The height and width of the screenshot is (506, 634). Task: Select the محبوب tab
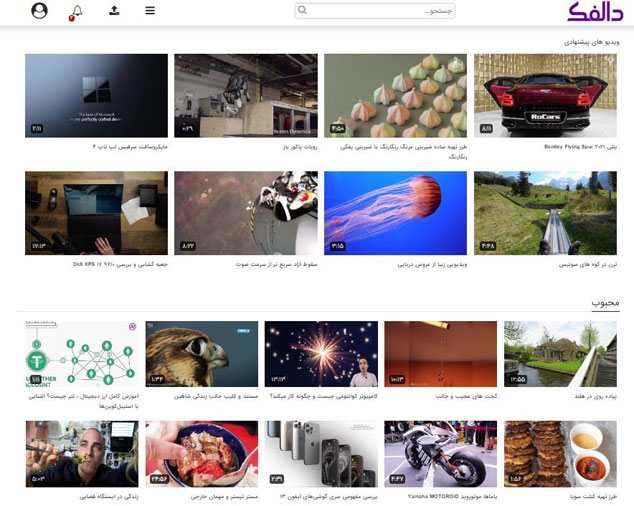tap(605, 303)
